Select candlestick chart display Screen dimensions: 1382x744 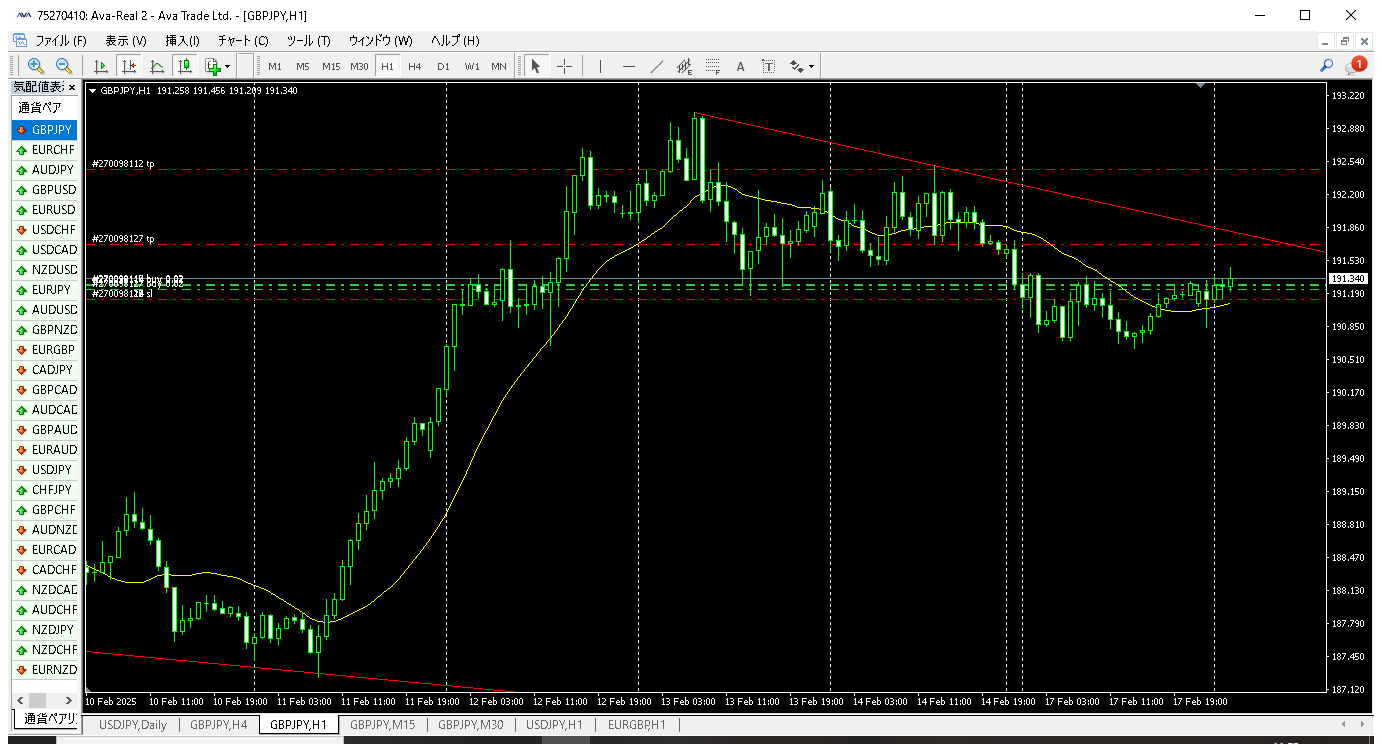click(185, 66)
